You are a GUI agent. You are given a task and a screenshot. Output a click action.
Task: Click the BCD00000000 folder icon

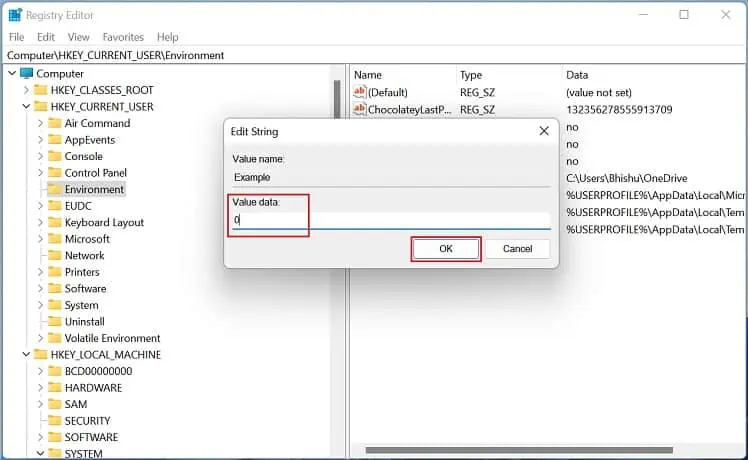(55, 371)
